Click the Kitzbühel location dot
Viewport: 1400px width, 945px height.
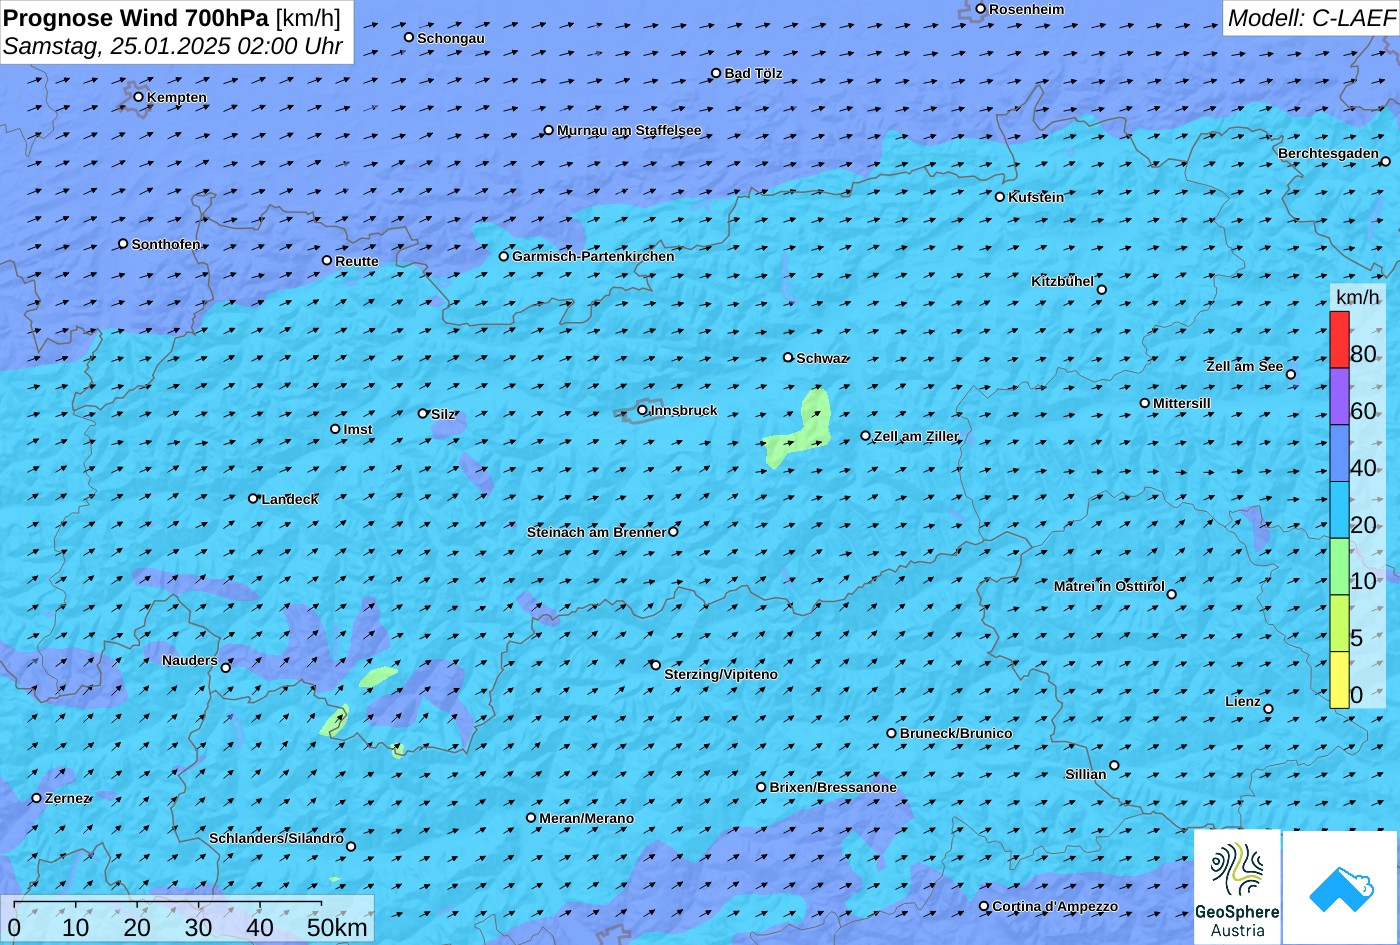pyautogui.click(x=1102, y=290)
